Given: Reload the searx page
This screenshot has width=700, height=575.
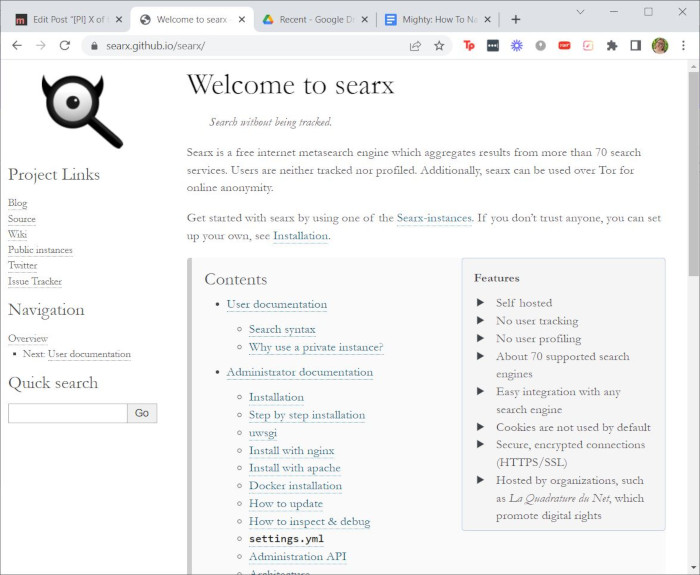Looking at the screenshot, I should pyautogui.click(x=65, y=46).
